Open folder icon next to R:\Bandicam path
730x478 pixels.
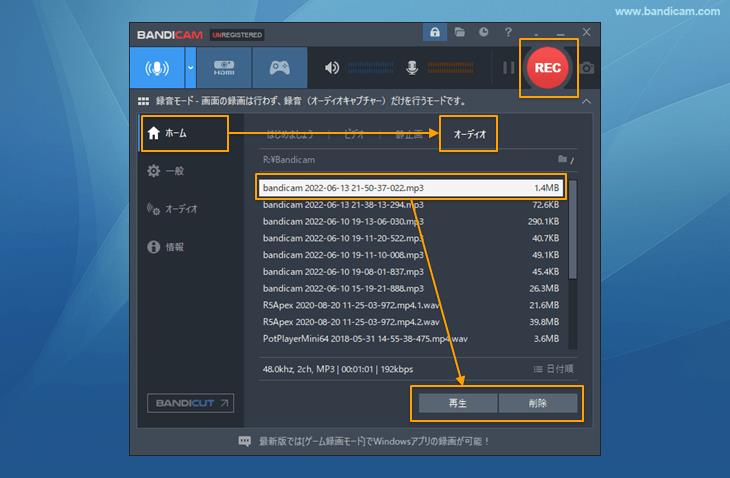(x=562, y=159)
